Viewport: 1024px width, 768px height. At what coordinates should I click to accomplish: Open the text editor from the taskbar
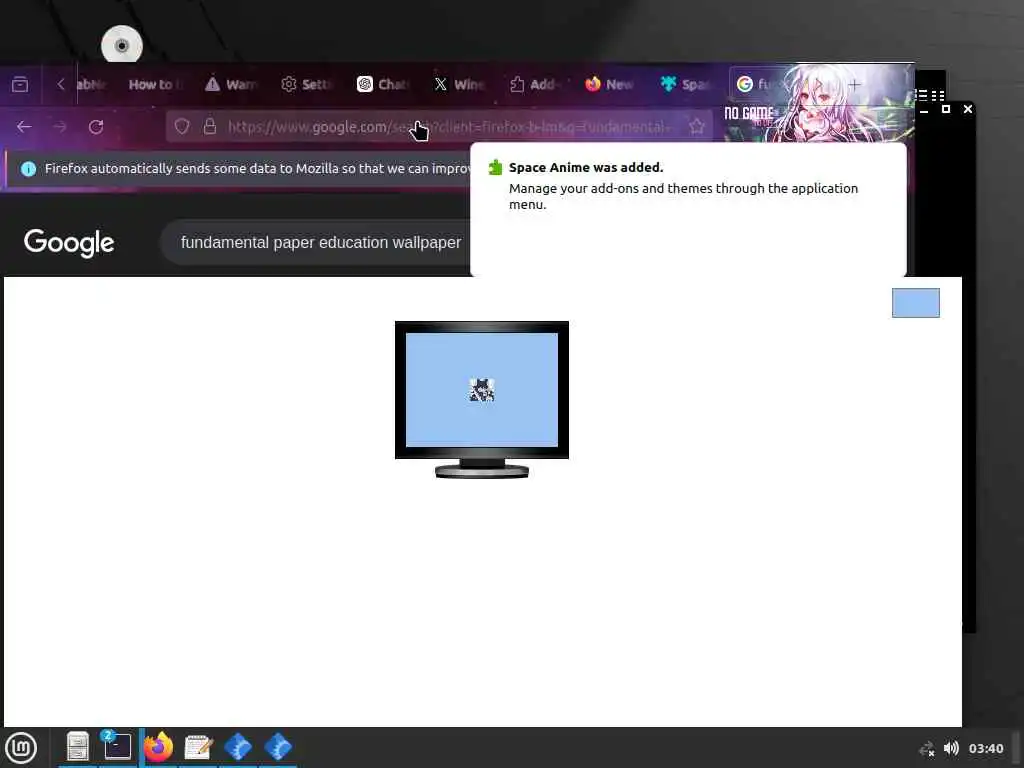coord(199,746)
